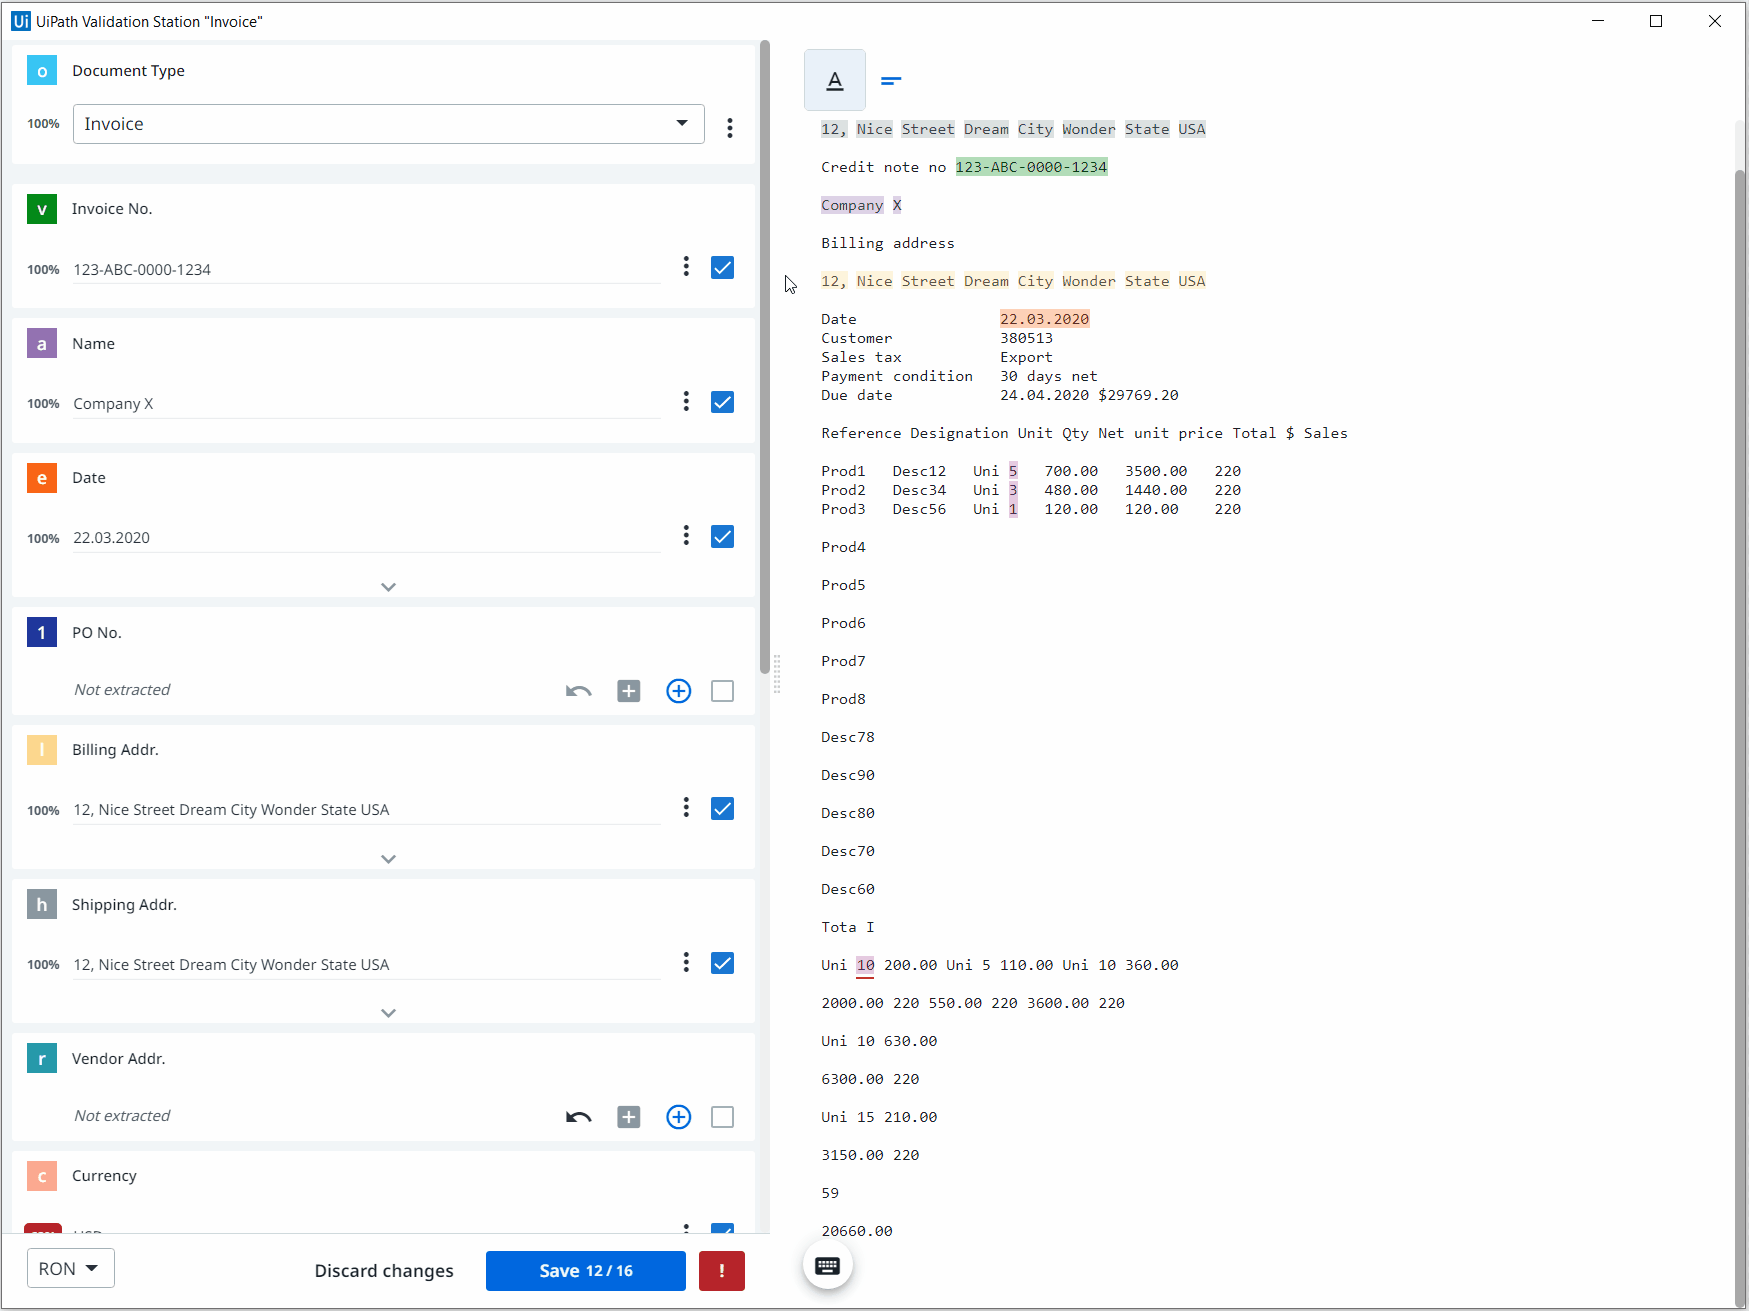Screen dimensions: 1749x1311
Task: Click the PO No. '1' shortcut badge
Action: pos(42,633)
